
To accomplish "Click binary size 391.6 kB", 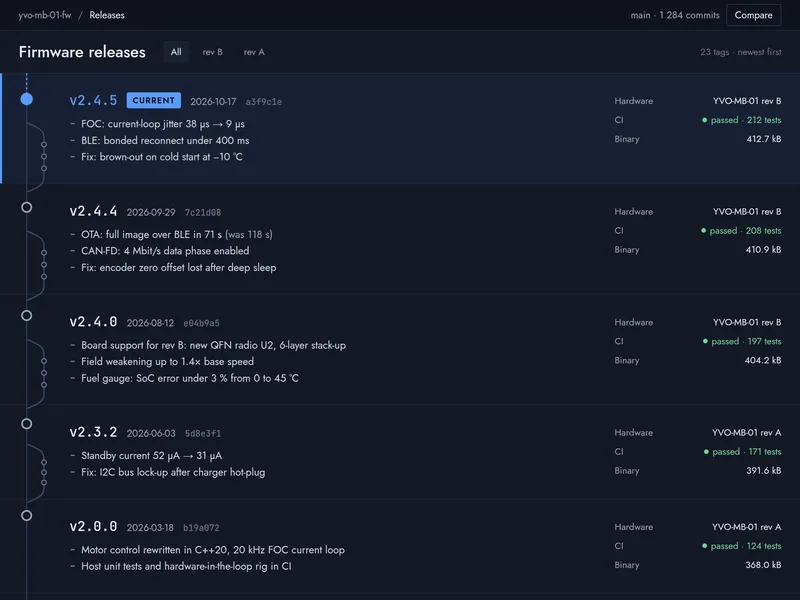I will coord(764,470).
